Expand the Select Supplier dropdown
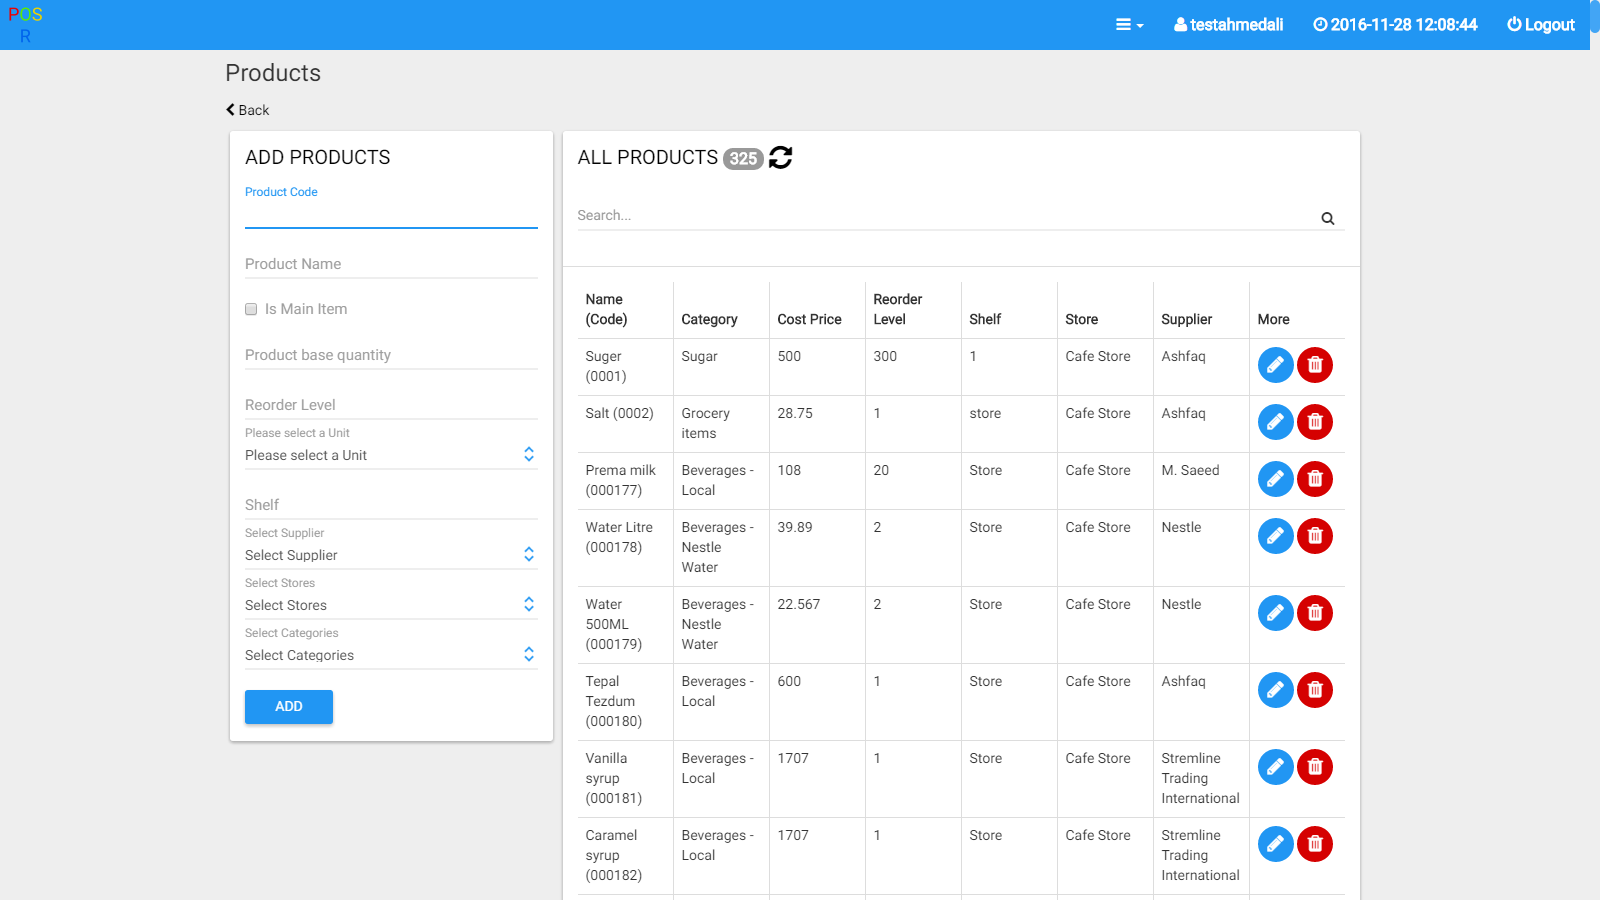 tap(390, 555)
